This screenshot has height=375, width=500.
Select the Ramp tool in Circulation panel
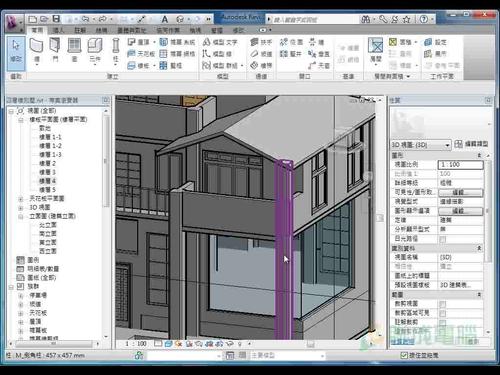point(261,54)
